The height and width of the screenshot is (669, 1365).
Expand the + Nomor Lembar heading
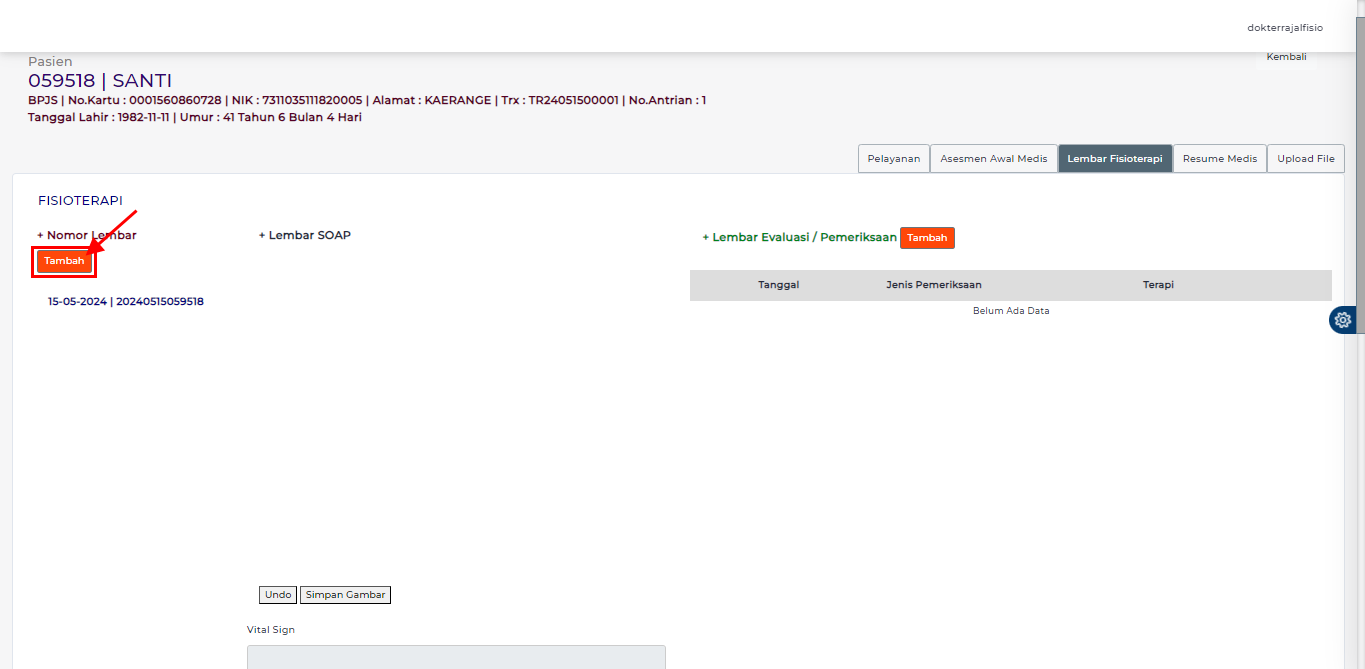tap(87, 236)
